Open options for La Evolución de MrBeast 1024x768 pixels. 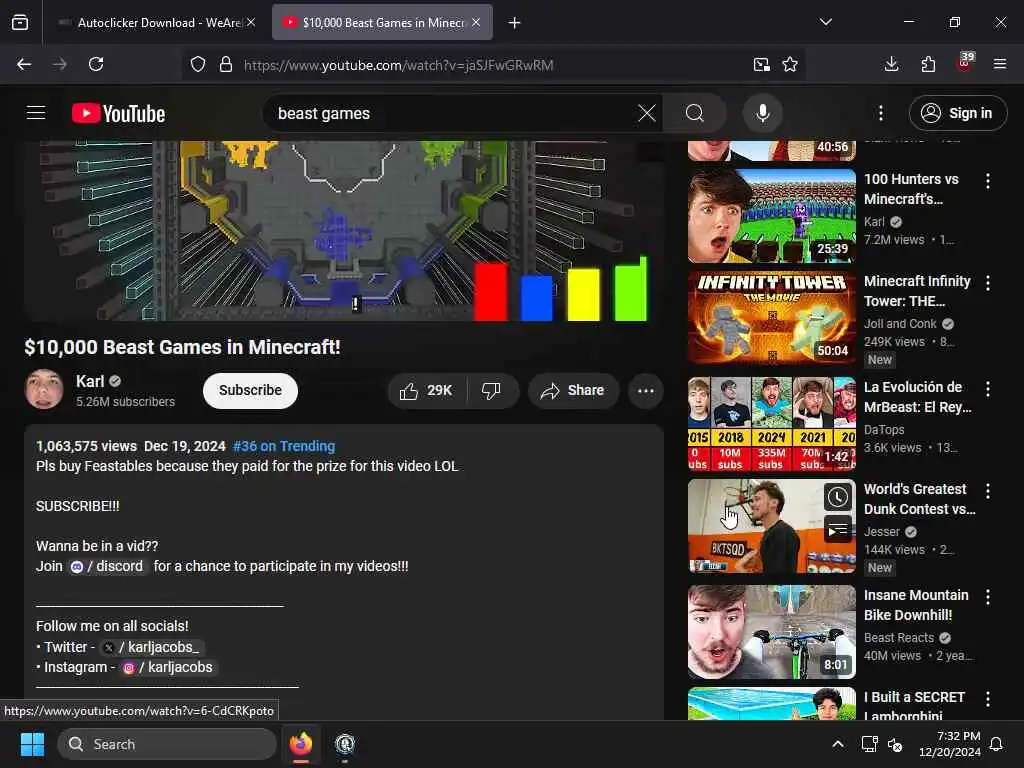coord(987,389)
